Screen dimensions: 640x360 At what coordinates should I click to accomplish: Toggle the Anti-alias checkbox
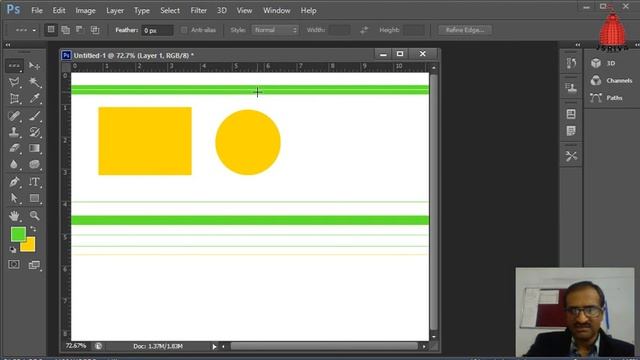184,30
